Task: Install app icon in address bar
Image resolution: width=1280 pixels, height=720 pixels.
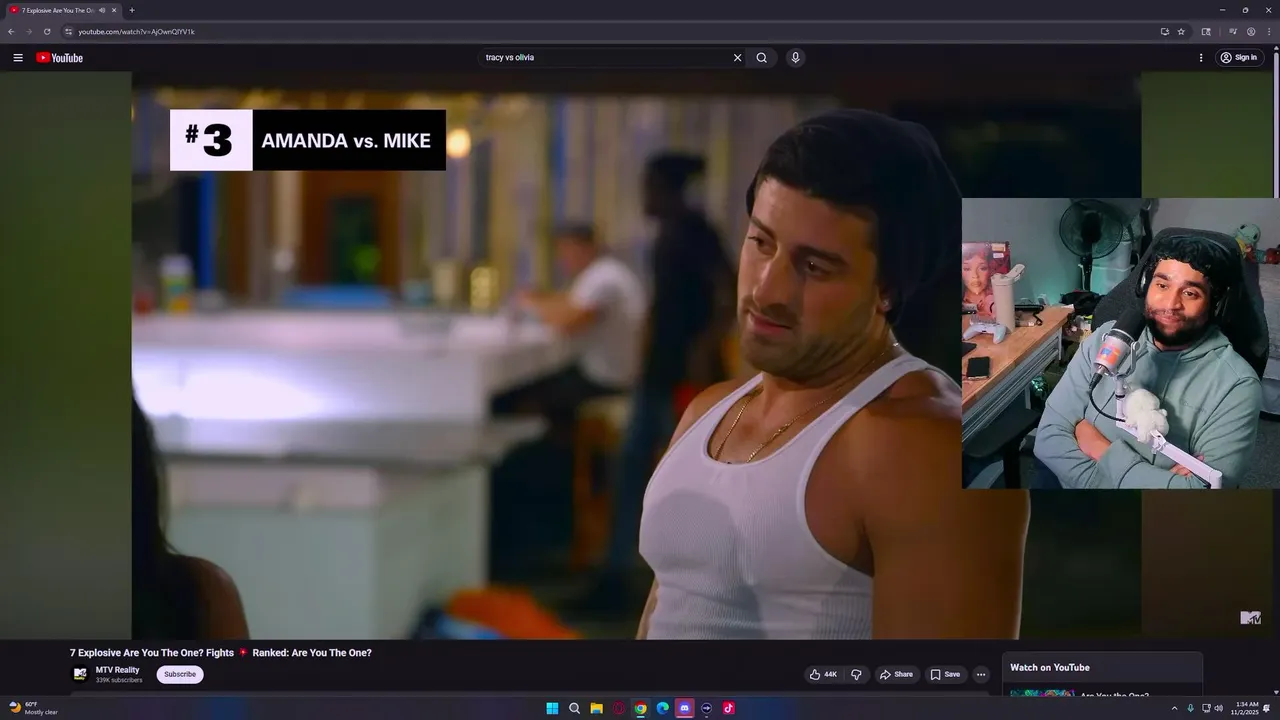Action: tap(1164, 32)
